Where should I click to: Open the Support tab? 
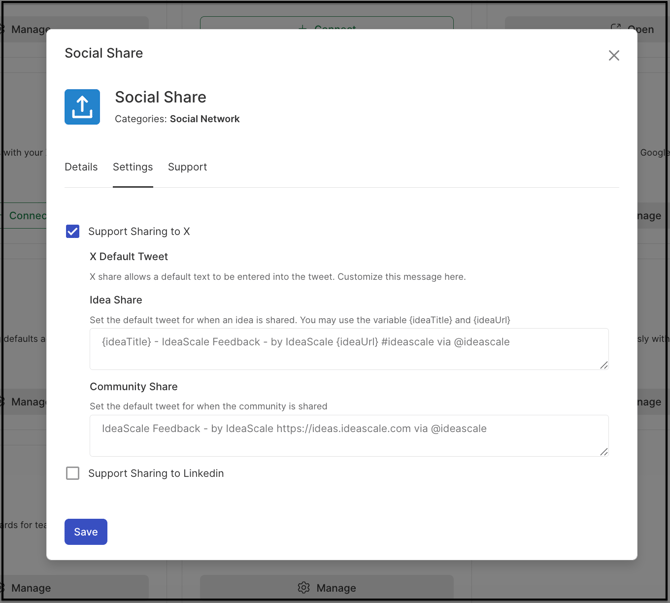tap(187, 167)
